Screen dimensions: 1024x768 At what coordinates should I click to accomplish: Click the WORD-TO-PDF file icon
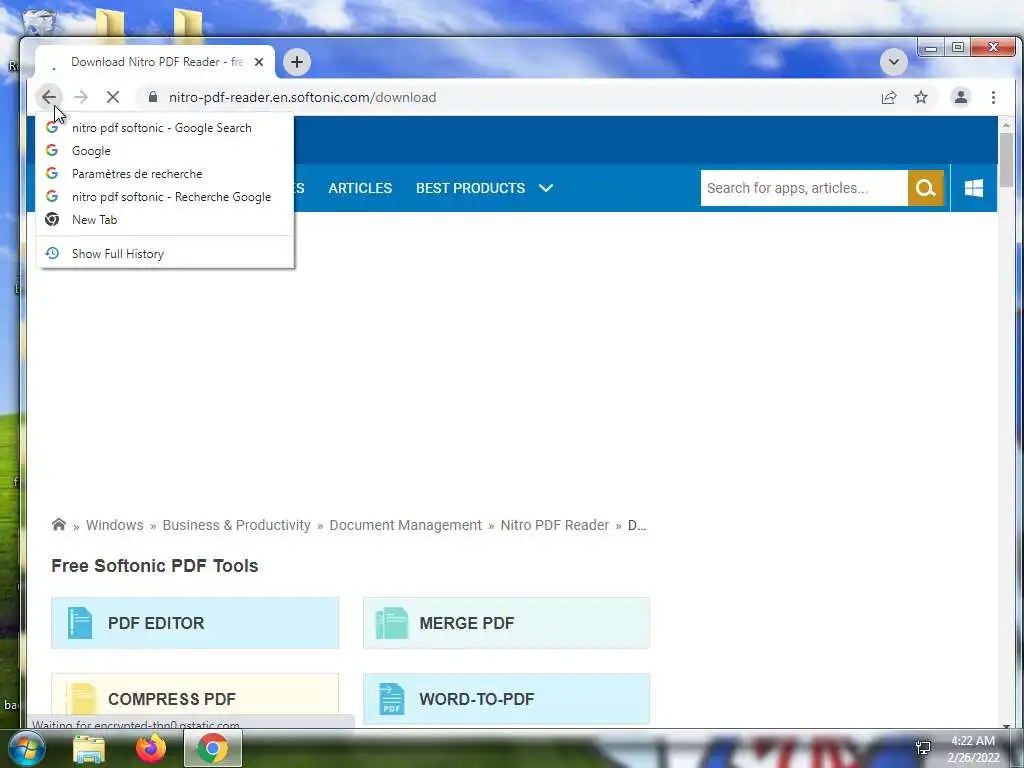(x=392, y=699)
